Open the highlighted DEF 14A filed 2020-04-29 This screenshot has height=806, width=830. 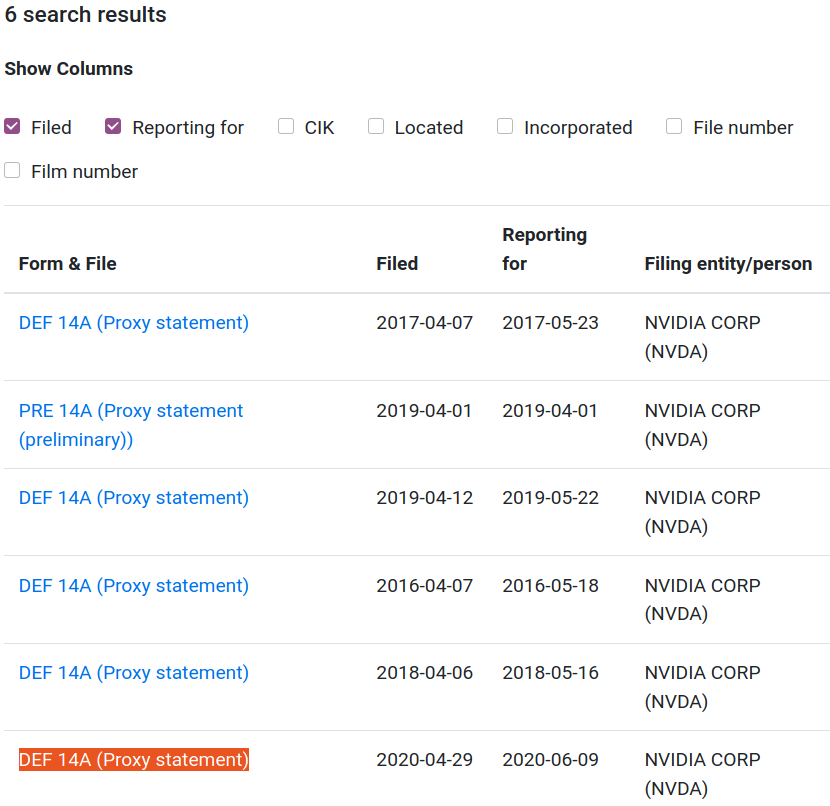(x=134, y=760)
